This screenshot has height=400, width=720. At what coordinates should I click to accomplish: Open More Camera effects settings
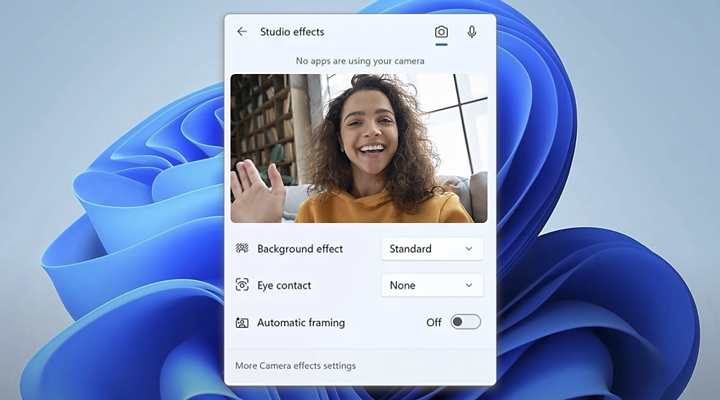point(295,366)
